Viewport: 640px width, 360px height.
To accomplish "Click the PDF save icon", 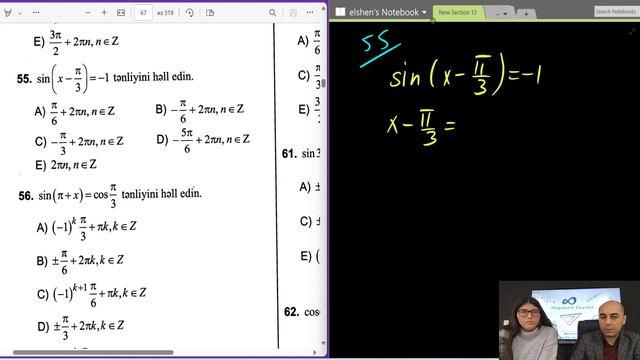I will [x=293, y=13].
